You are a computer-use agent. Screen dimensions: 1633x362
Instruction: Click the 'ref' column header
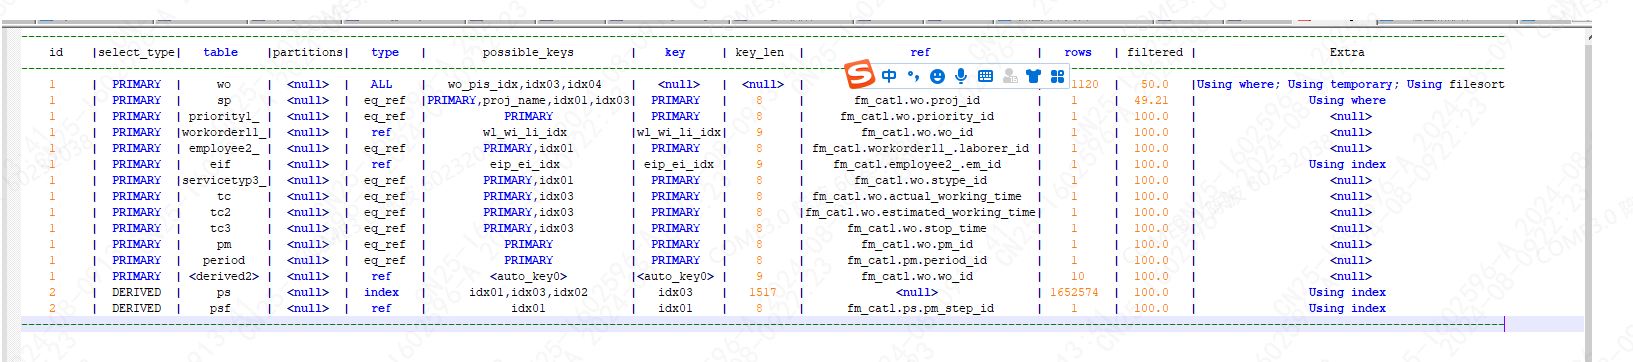coord(920,52)
